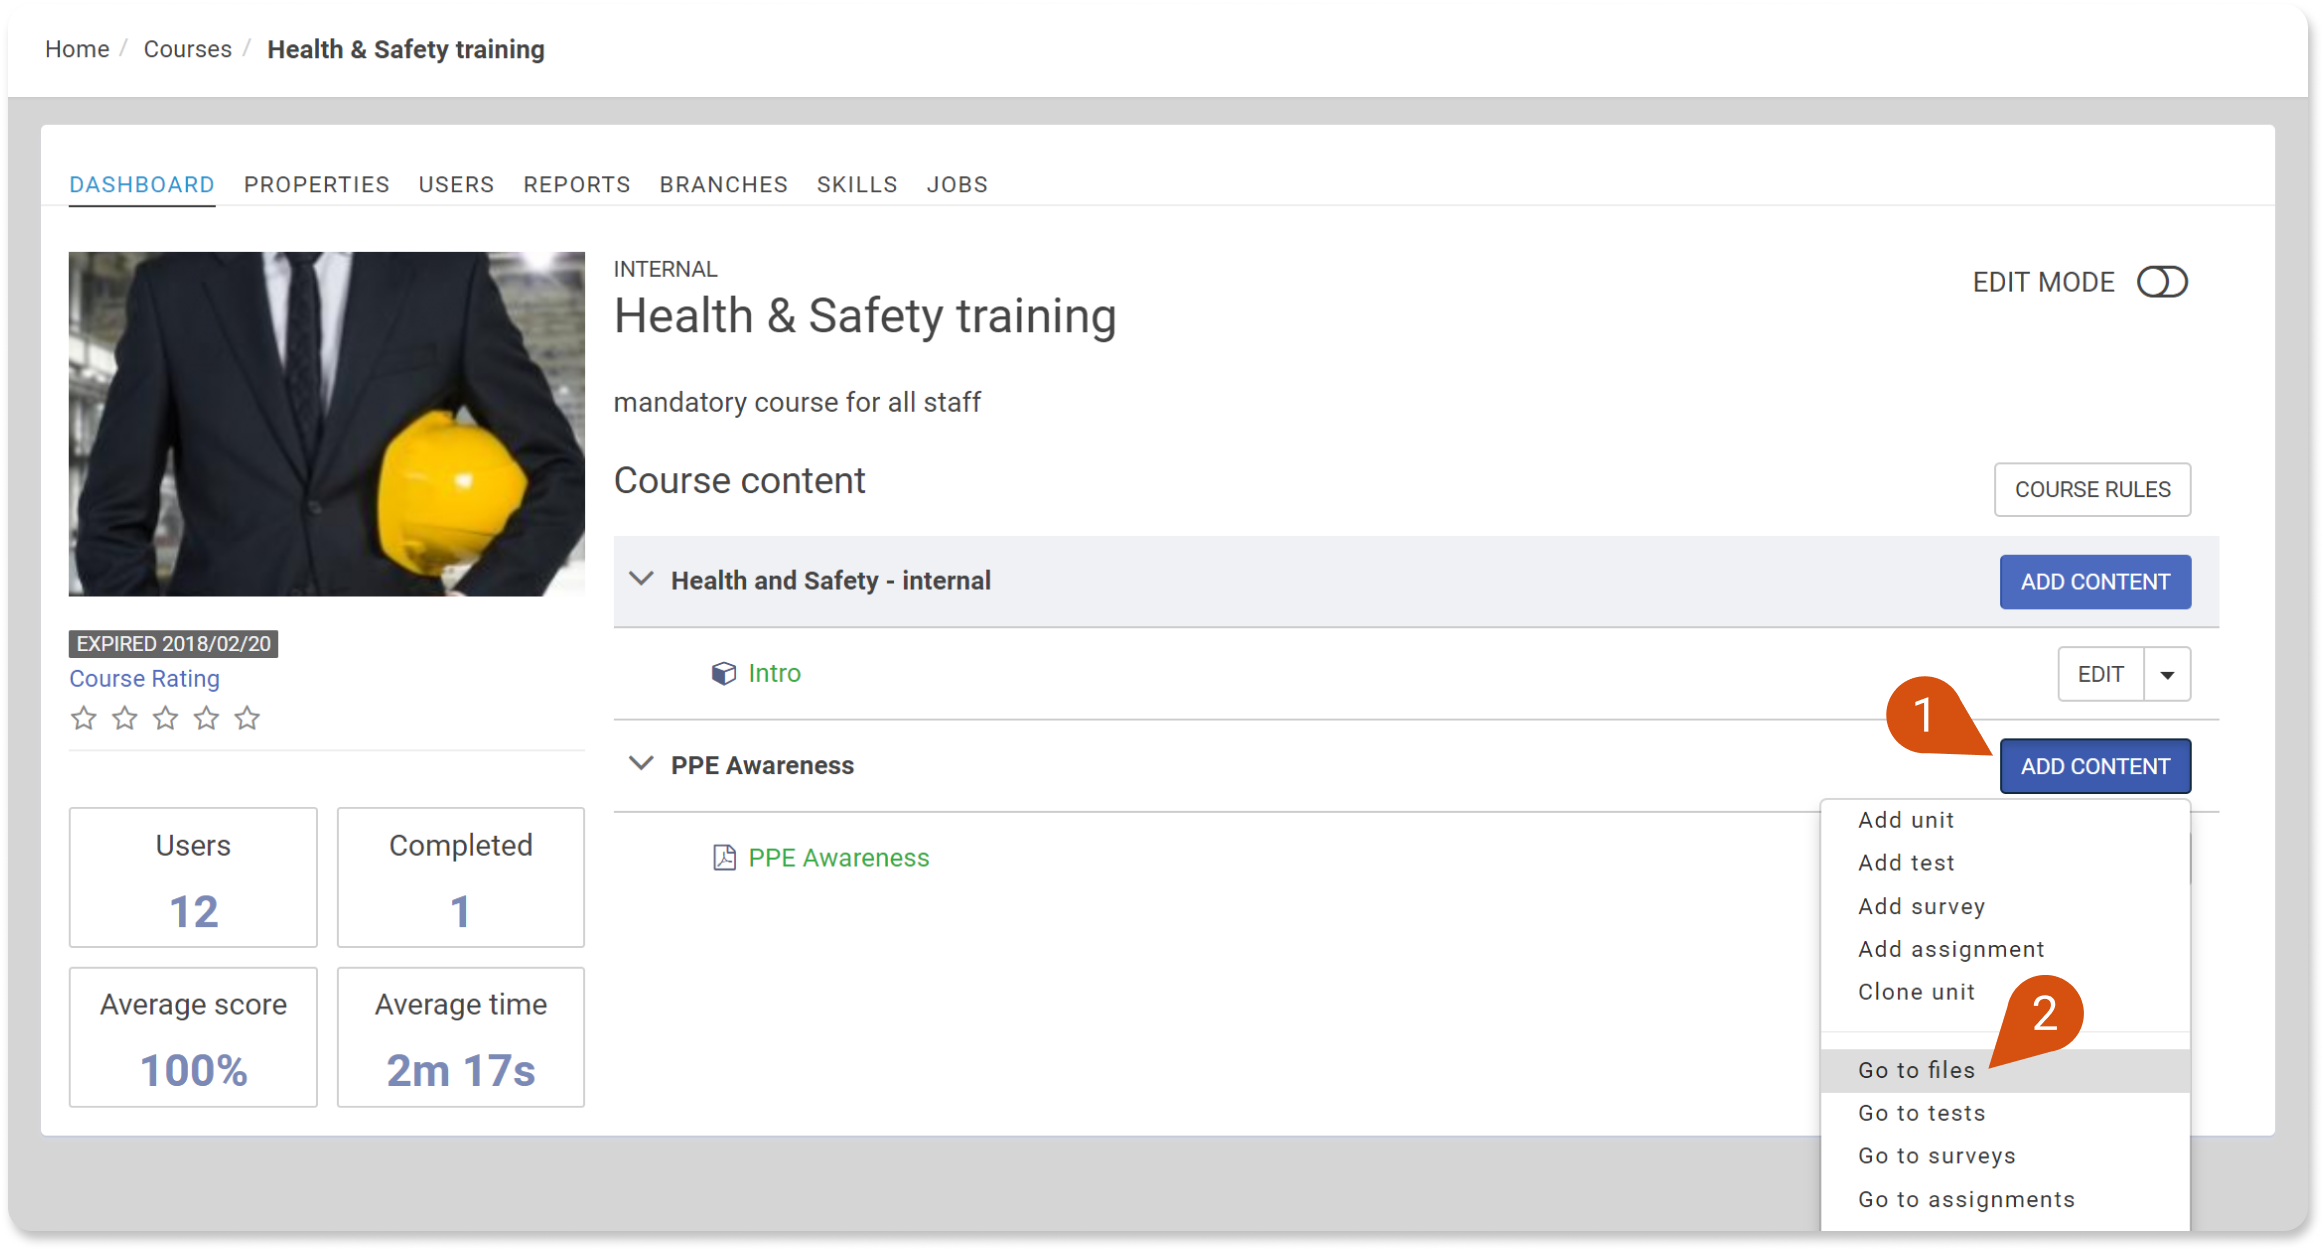Switch to the Jobs tab
Image resolution: width=2324 pixels, height=1251 pixels.
[x=957, y=185]
